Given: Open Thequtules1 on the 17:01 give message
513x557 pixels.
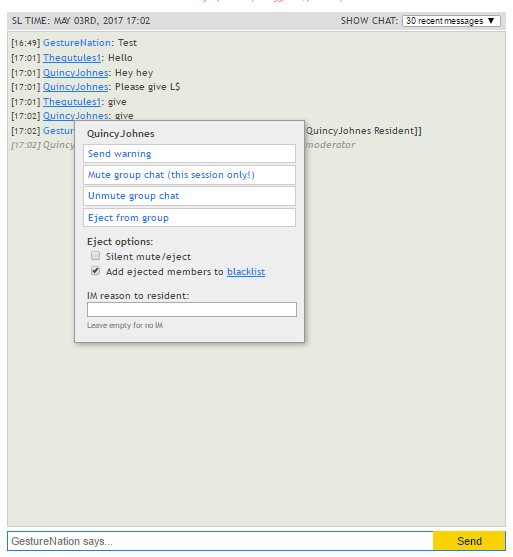Looking at the screenshot, I should click(x=72, y=102).
